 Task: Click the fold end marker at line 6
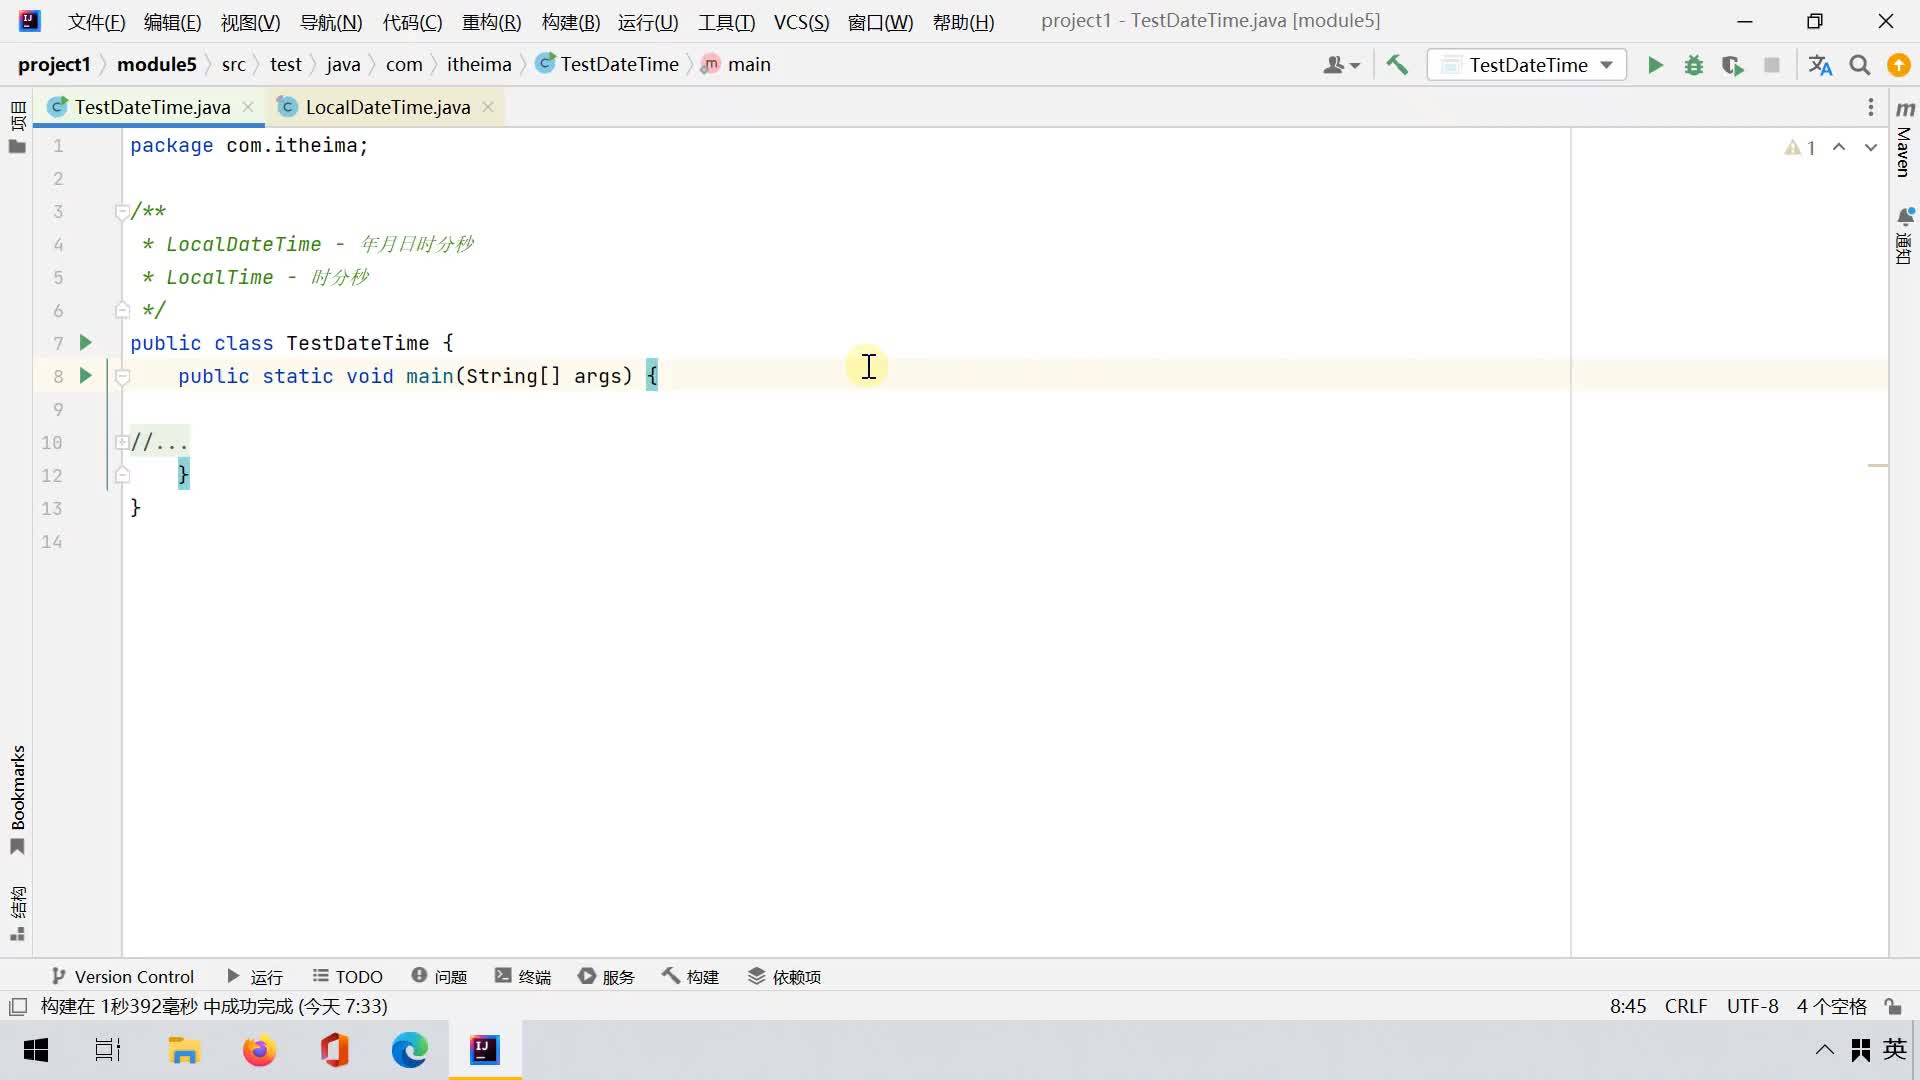click(122, 310)
